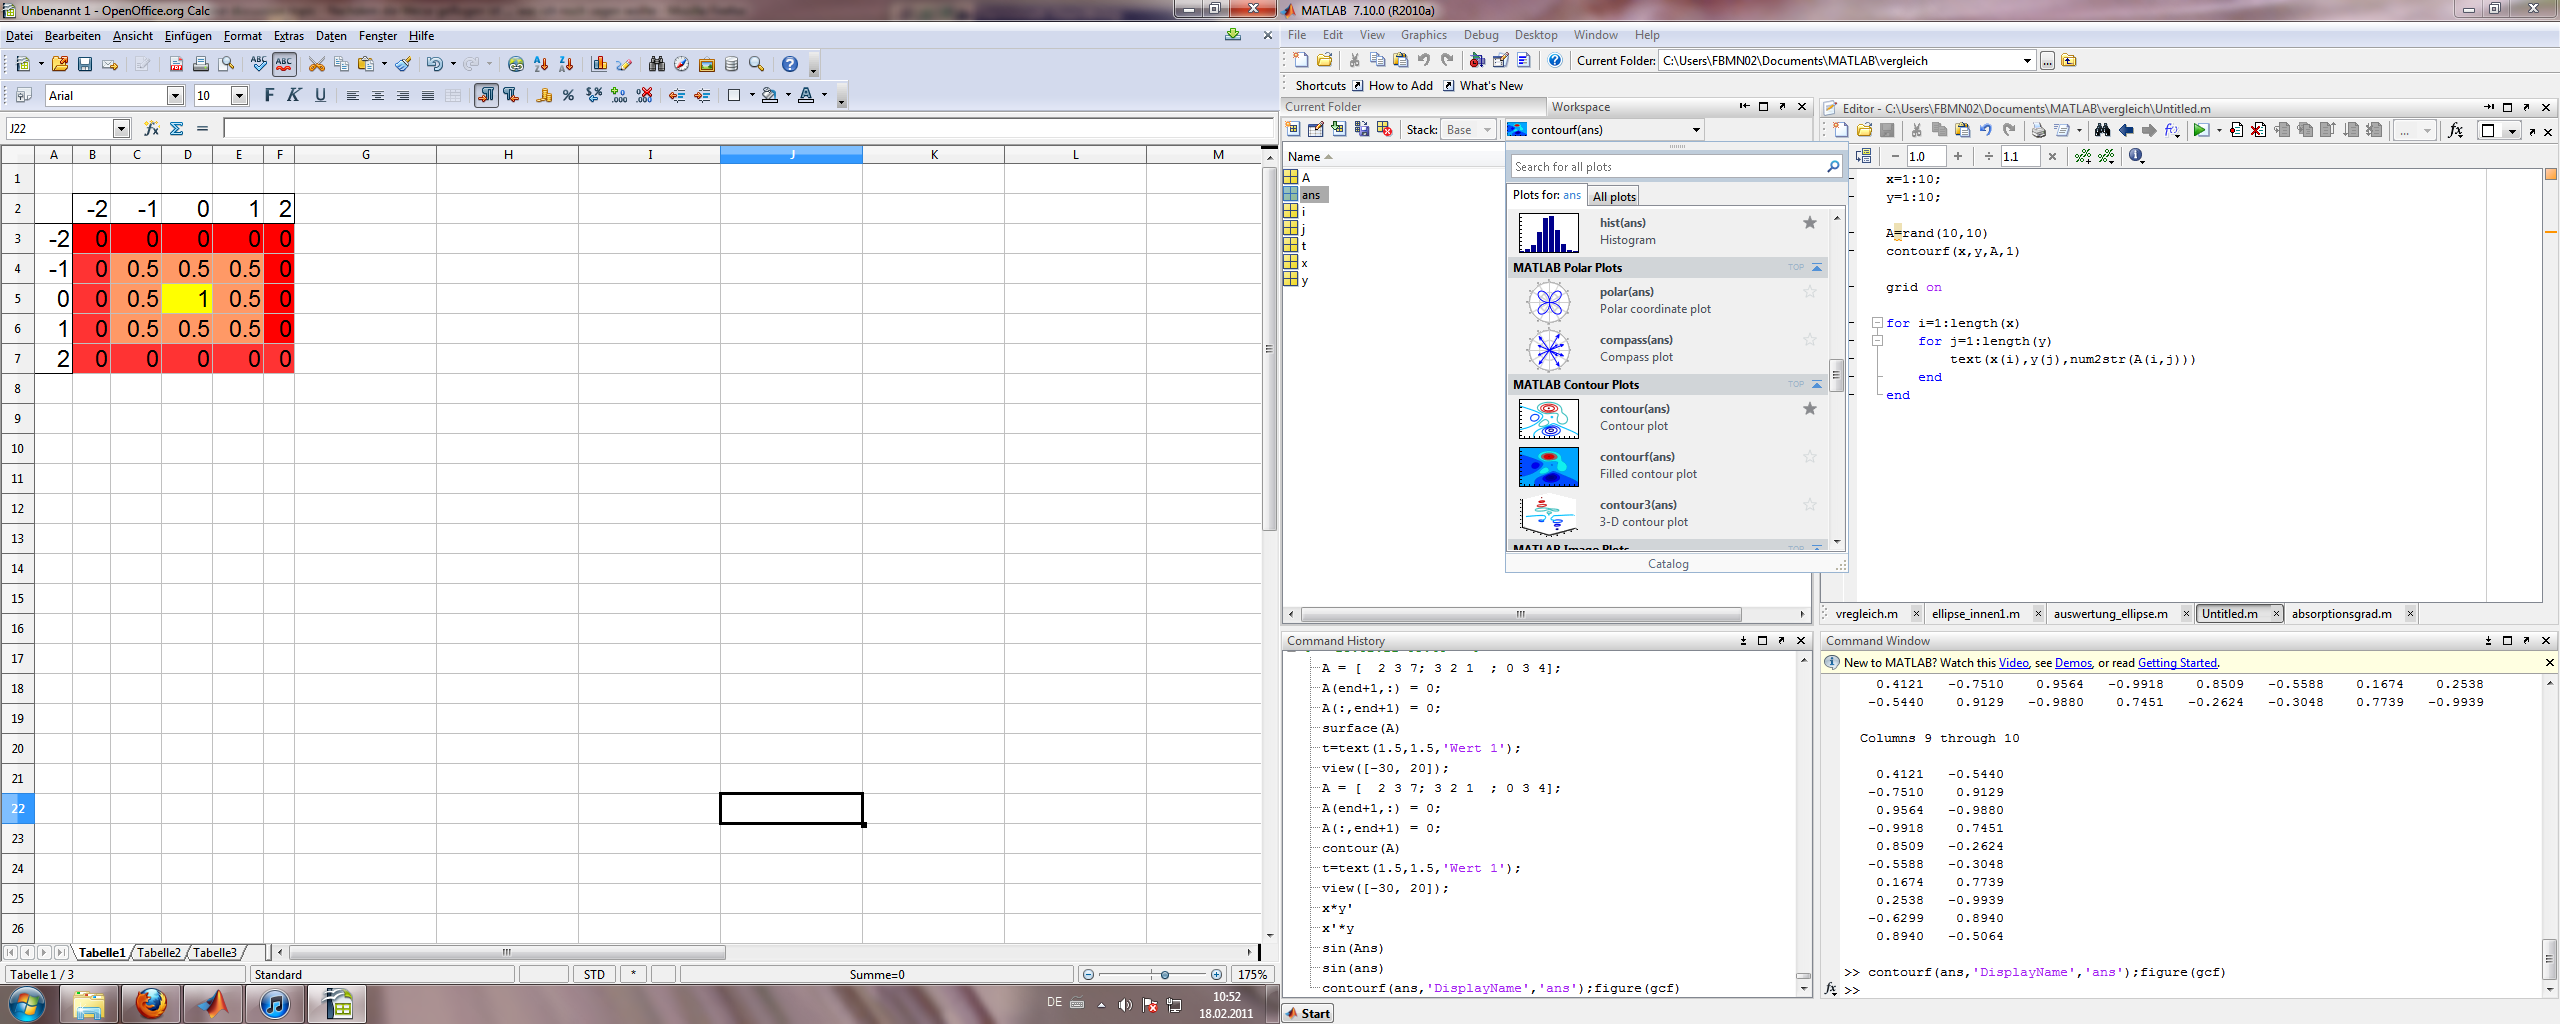
Task: Open the Catalog button below plot list
Action: point(1668,564)
